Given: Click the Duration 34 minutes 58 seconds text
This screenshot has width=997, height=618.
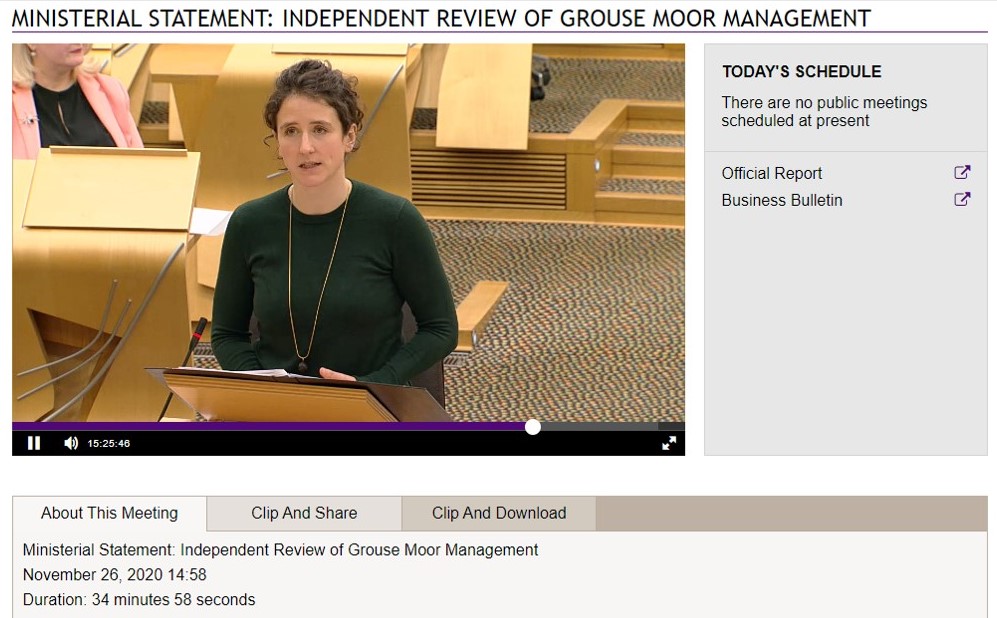Looking at the screenshot, I should pos(139,600).
